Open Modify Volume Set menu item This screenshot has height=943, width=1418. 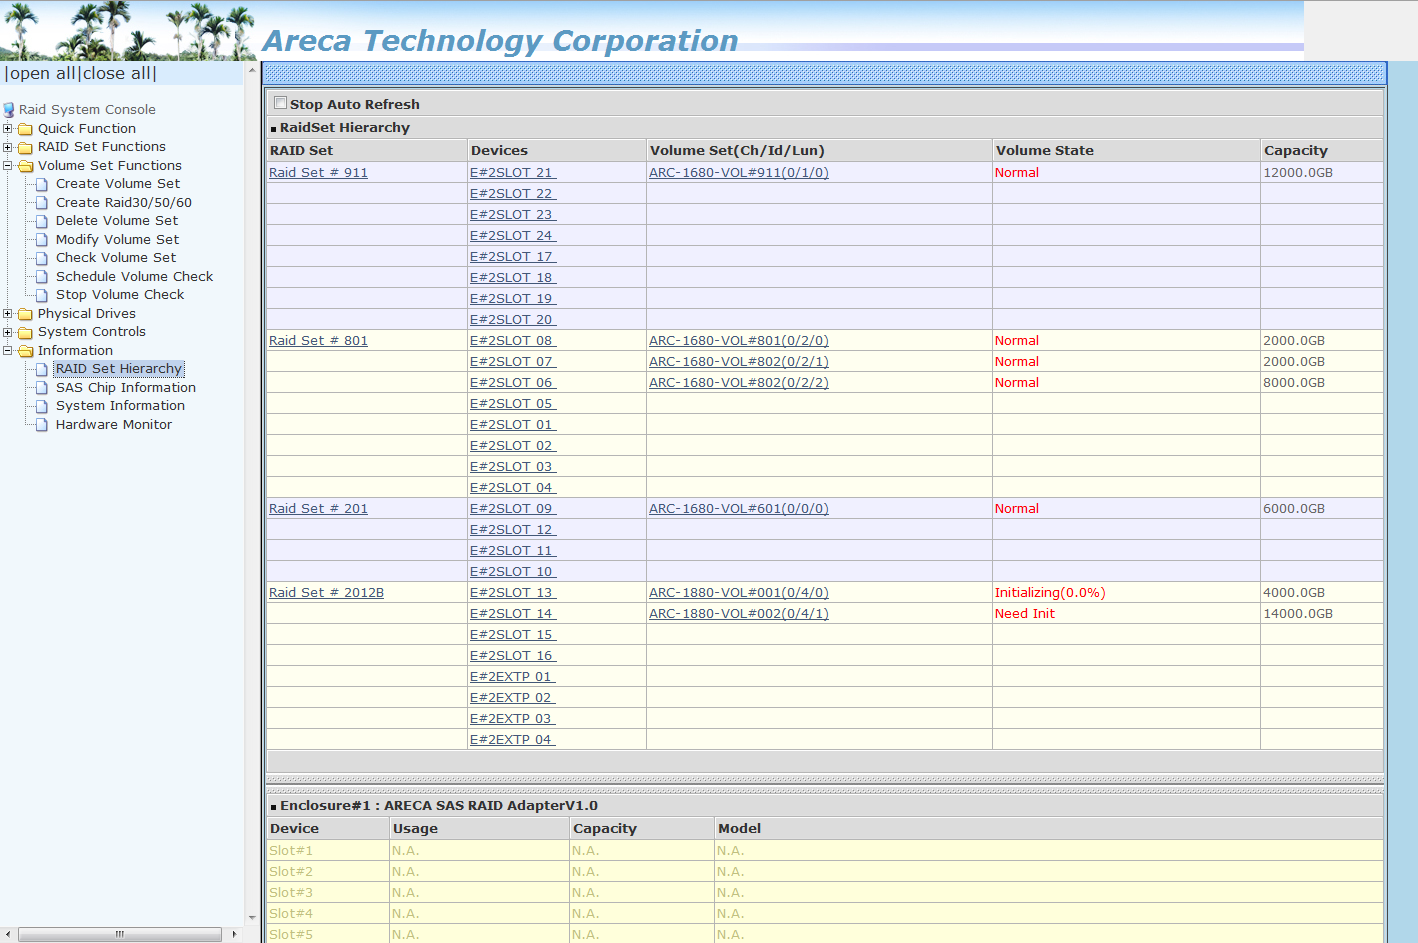[x=117, y=240]
